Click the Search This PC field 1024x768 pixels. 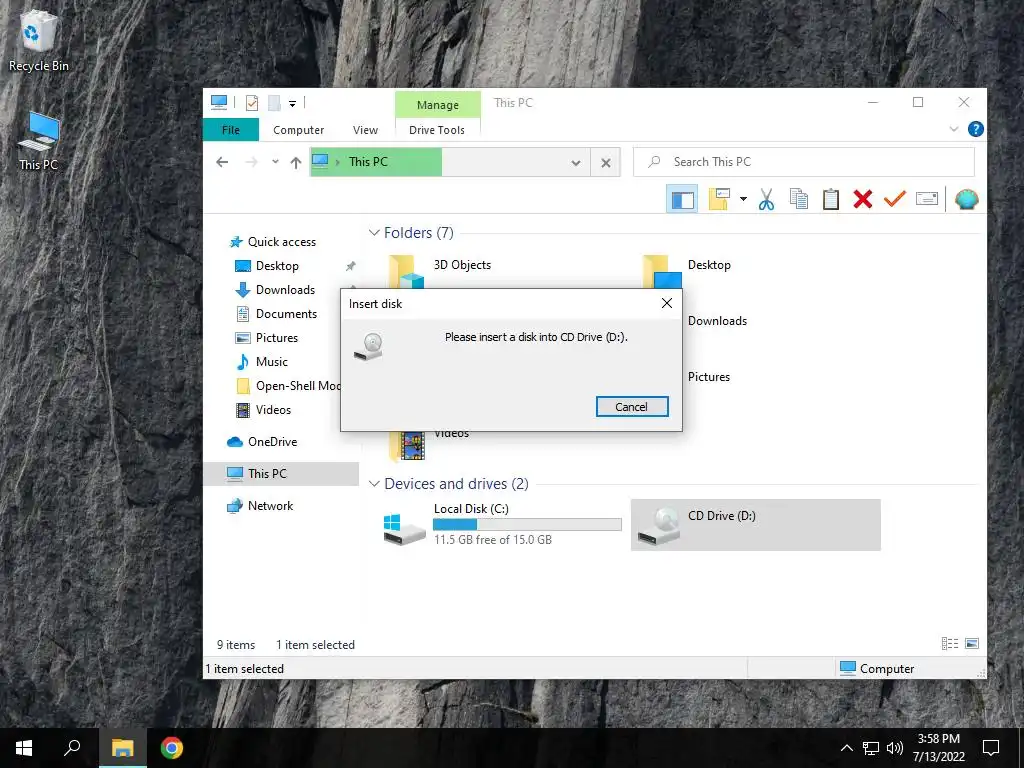[x=804, y=162]
